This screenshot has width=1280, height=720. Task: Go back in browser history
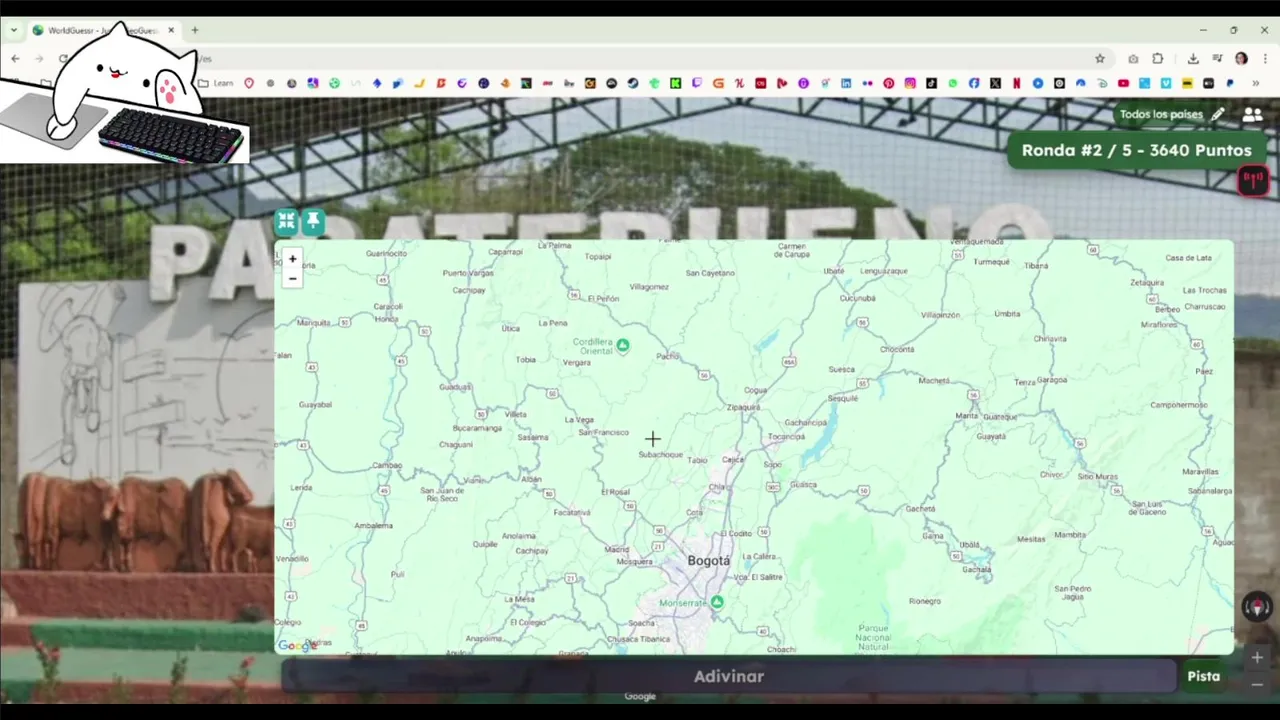(15, 59)
